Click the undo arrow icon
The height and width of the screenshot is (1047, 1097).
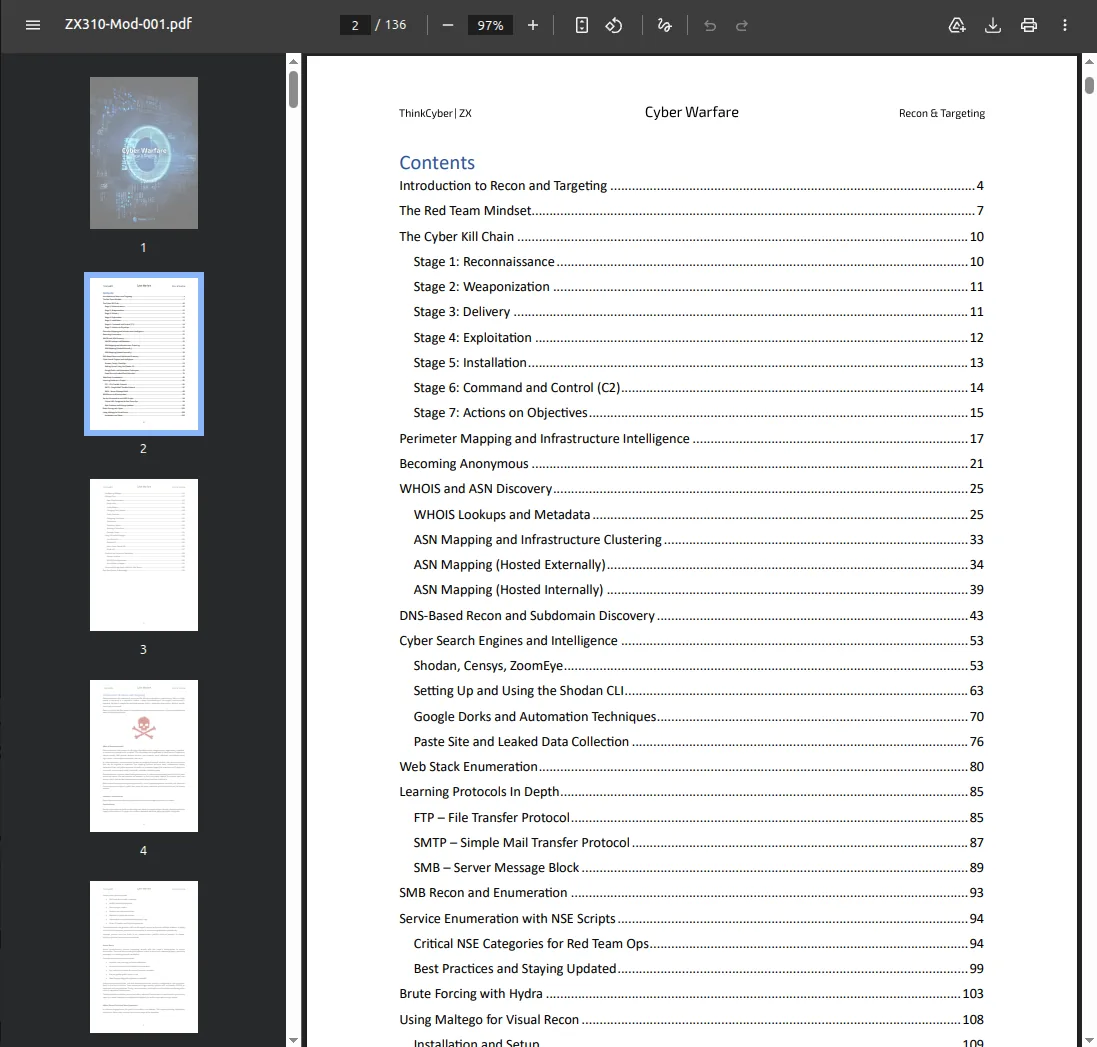(x=709, y=26)
